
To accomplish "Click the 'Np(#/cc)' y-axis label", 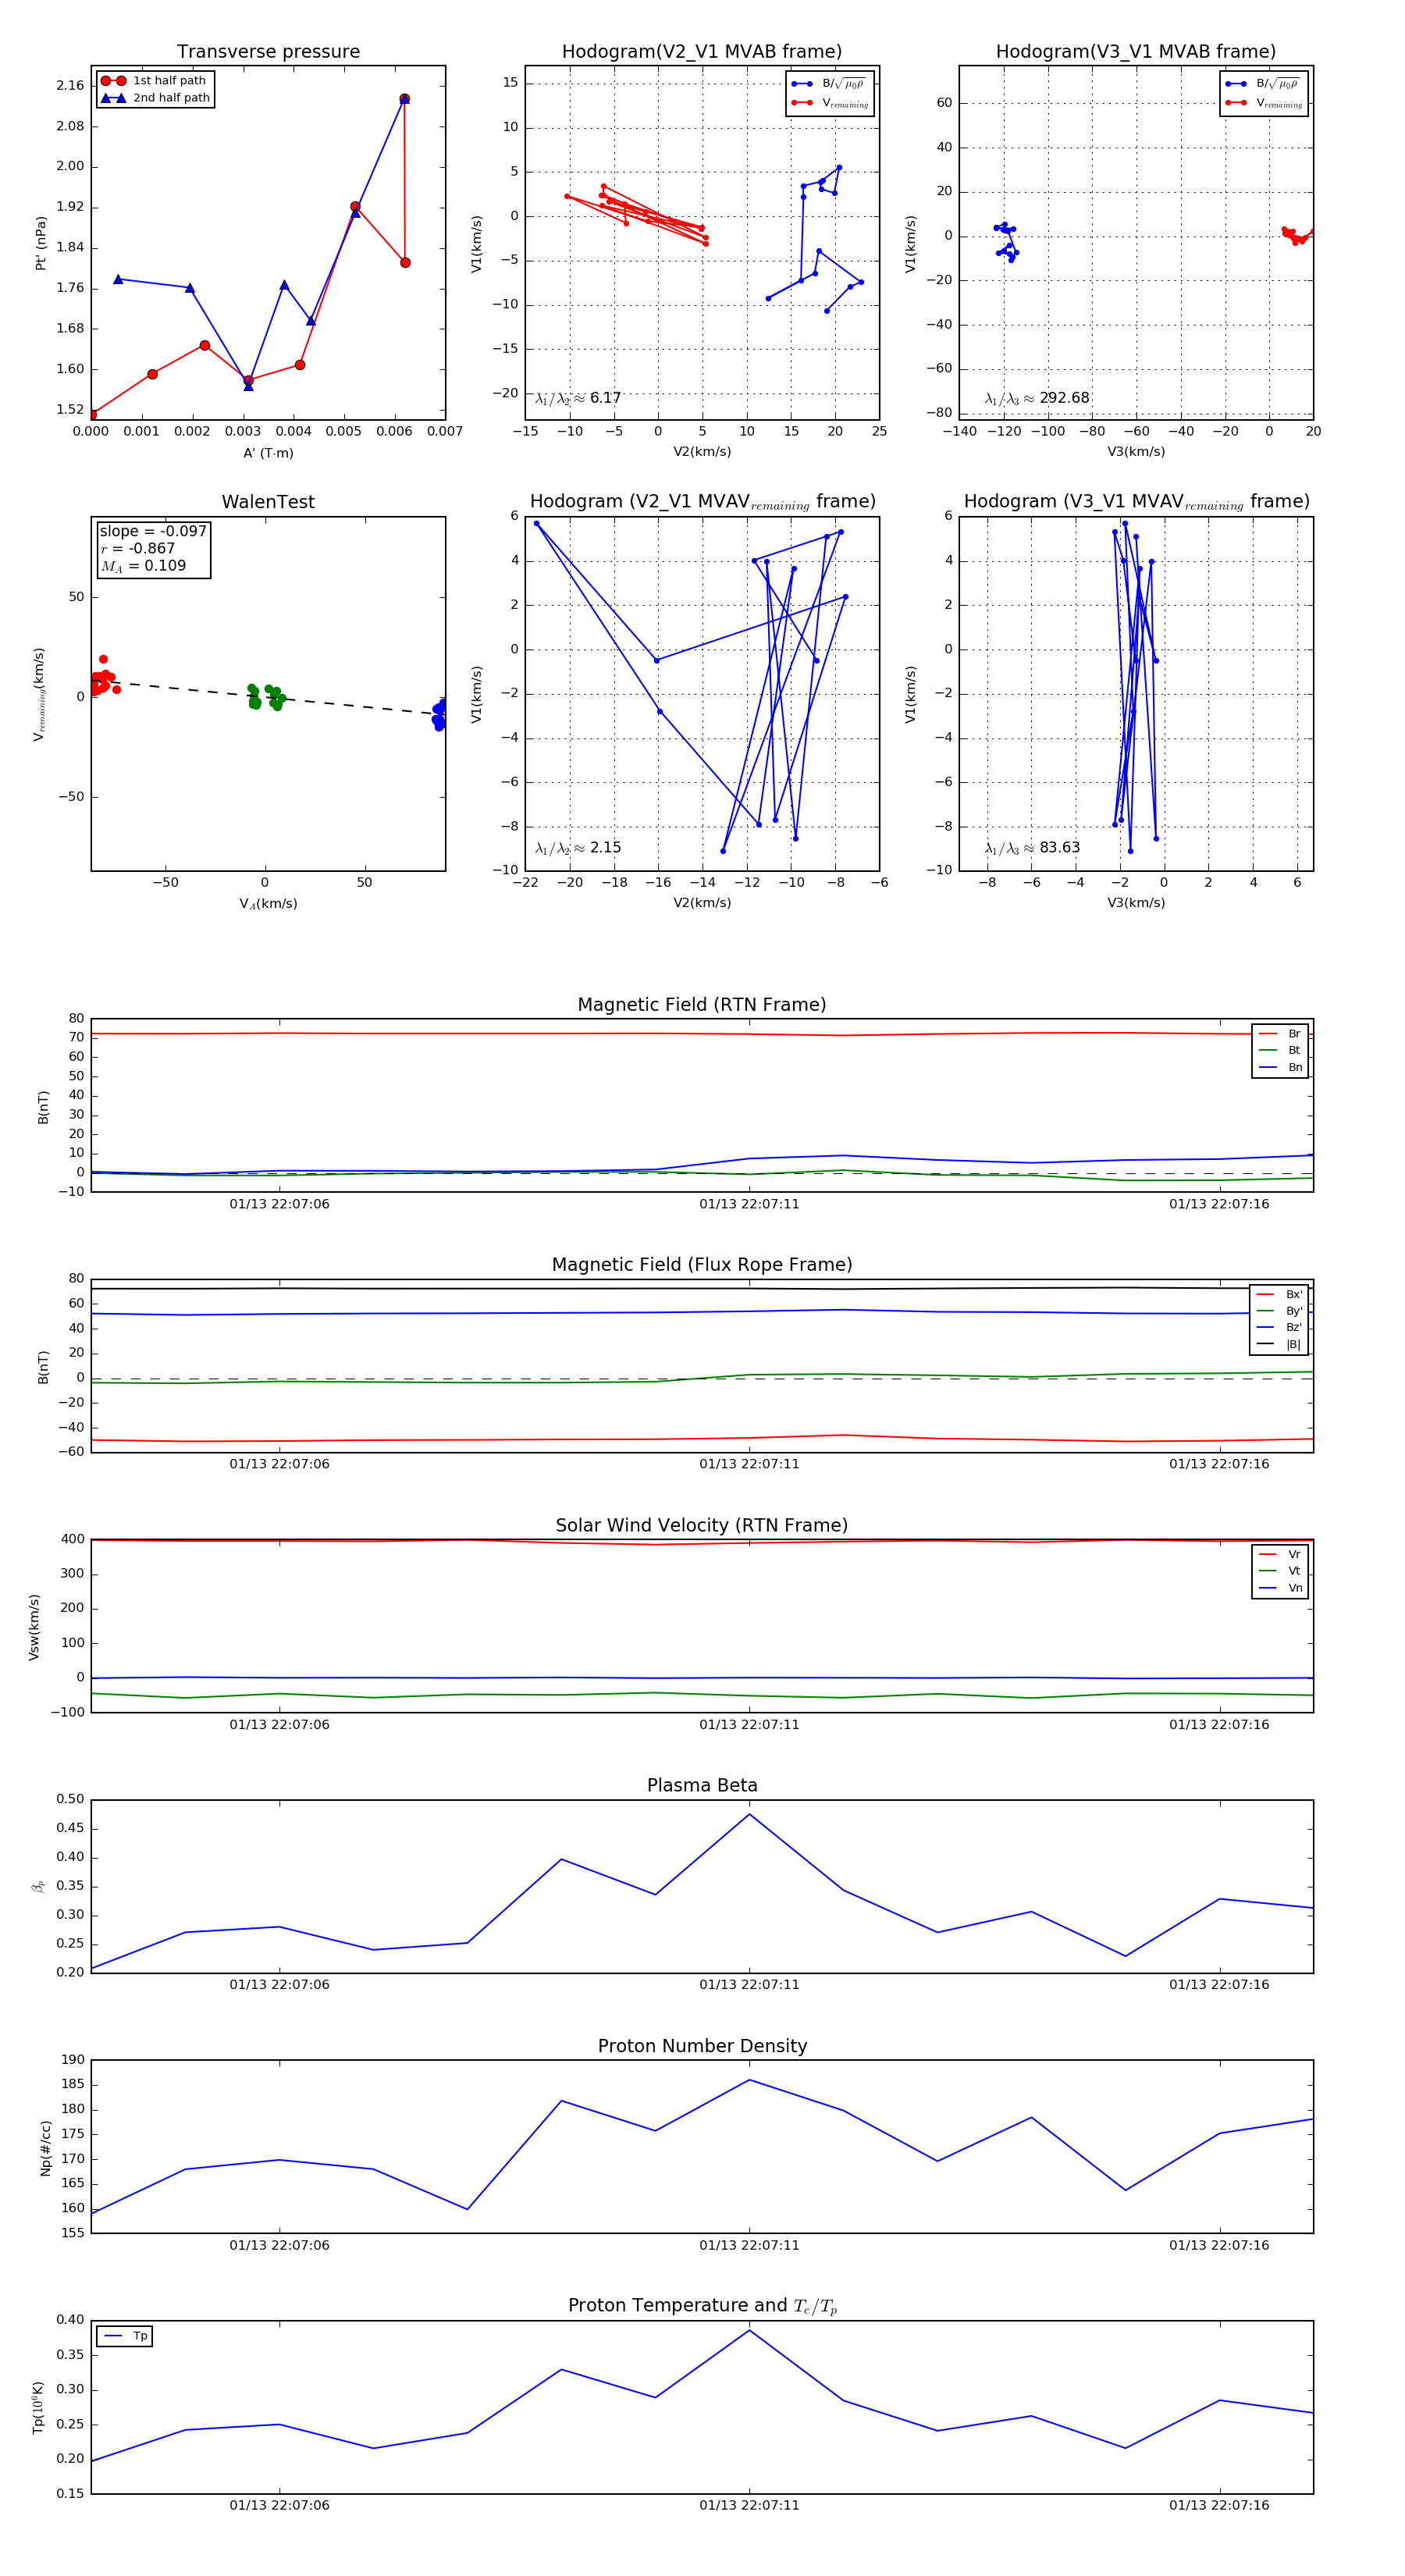I will (x=45, y=2148).
